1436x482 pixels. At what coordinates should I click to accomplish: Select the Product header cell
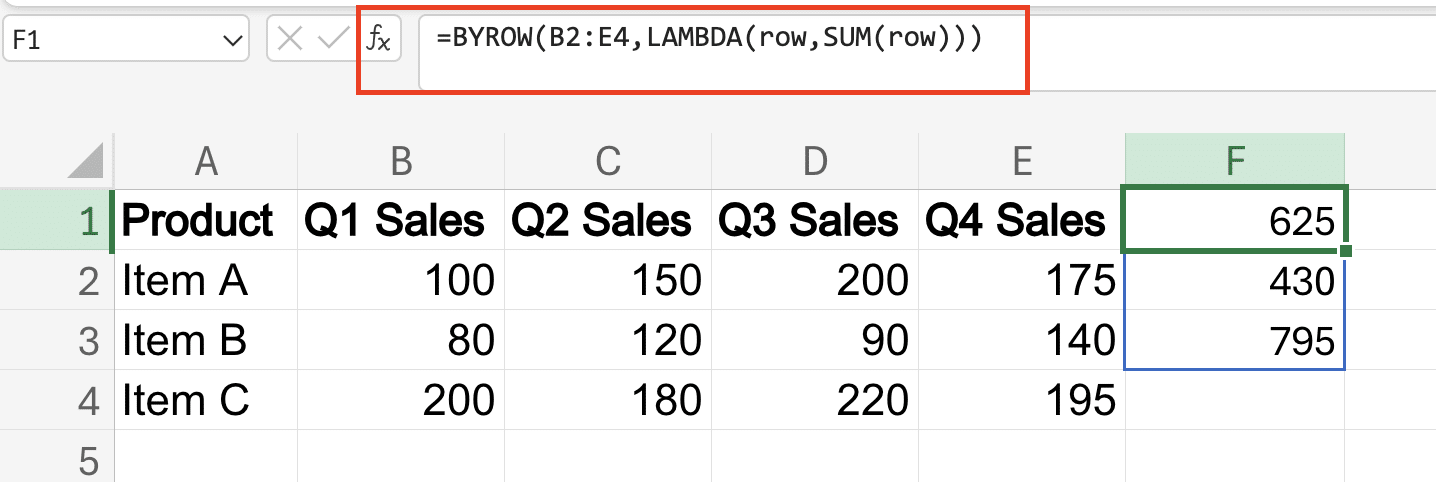[206, 220]
